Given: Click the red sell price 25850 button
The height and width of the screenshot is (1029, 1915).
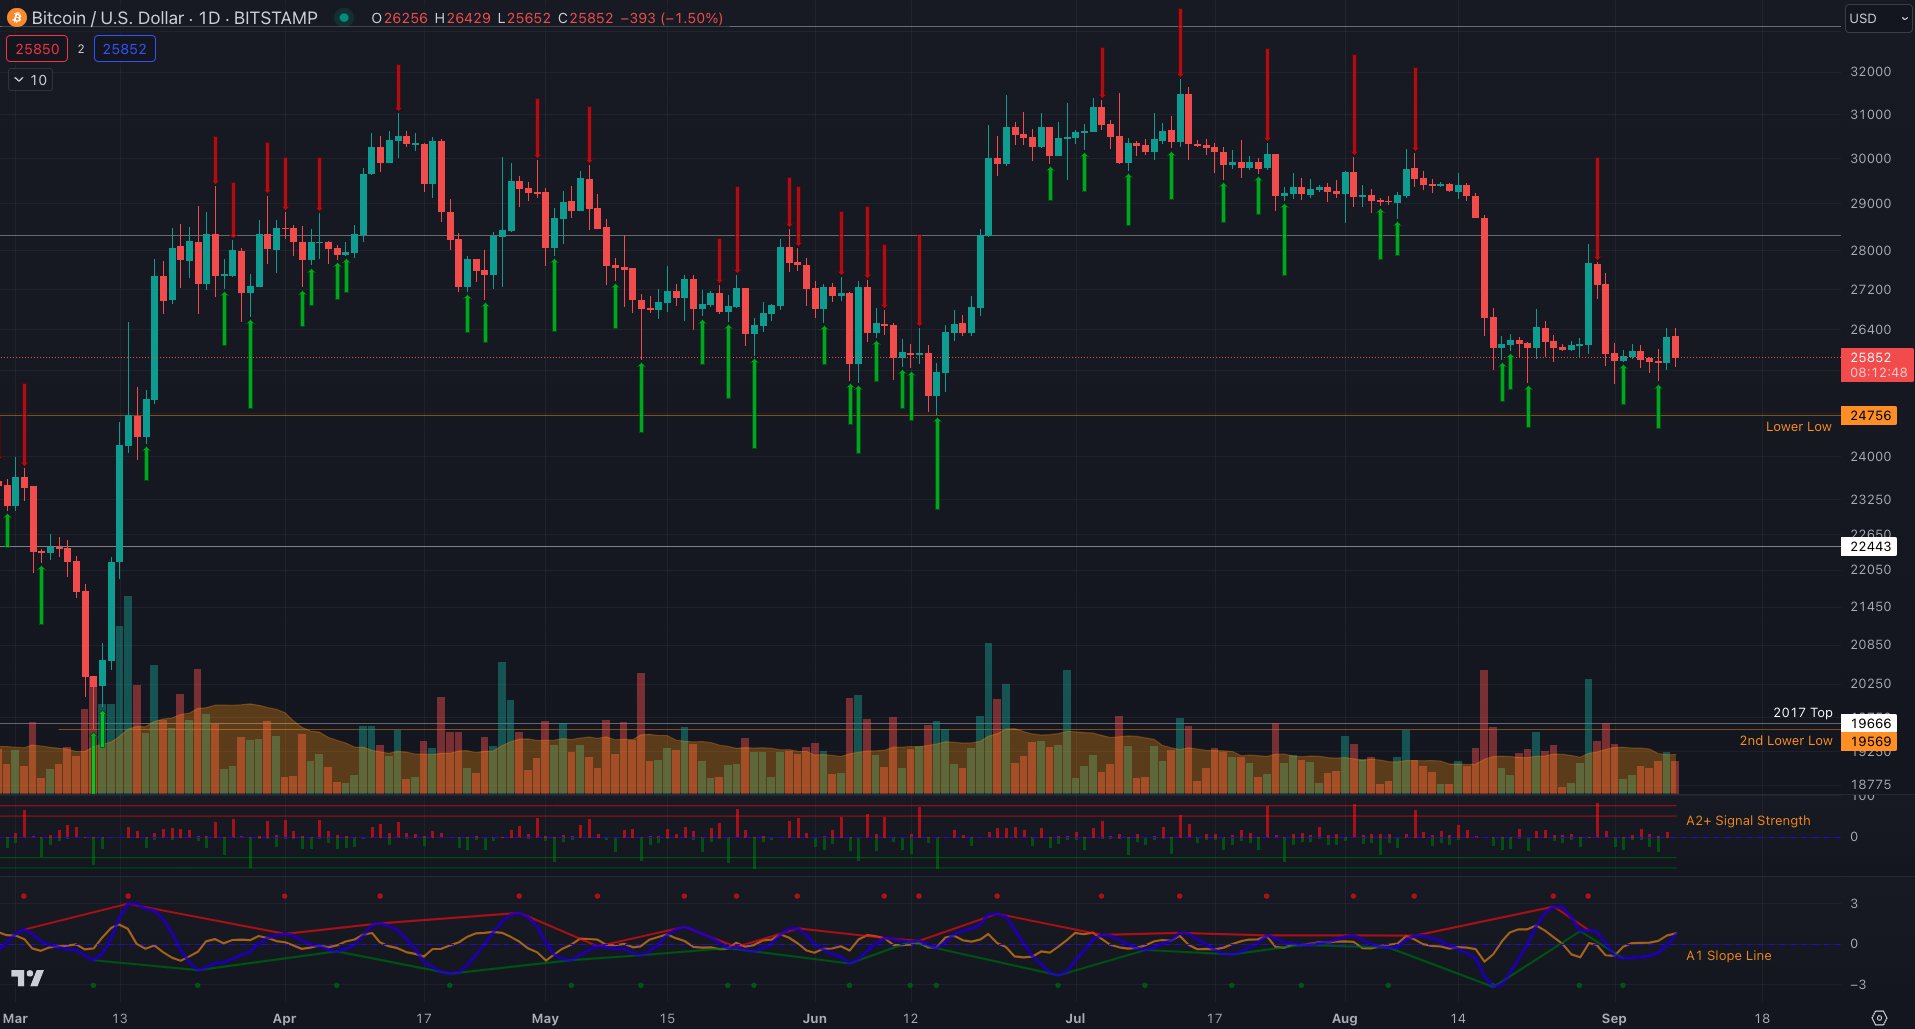Looking at the screenshot, I should (x=37, y=49).
